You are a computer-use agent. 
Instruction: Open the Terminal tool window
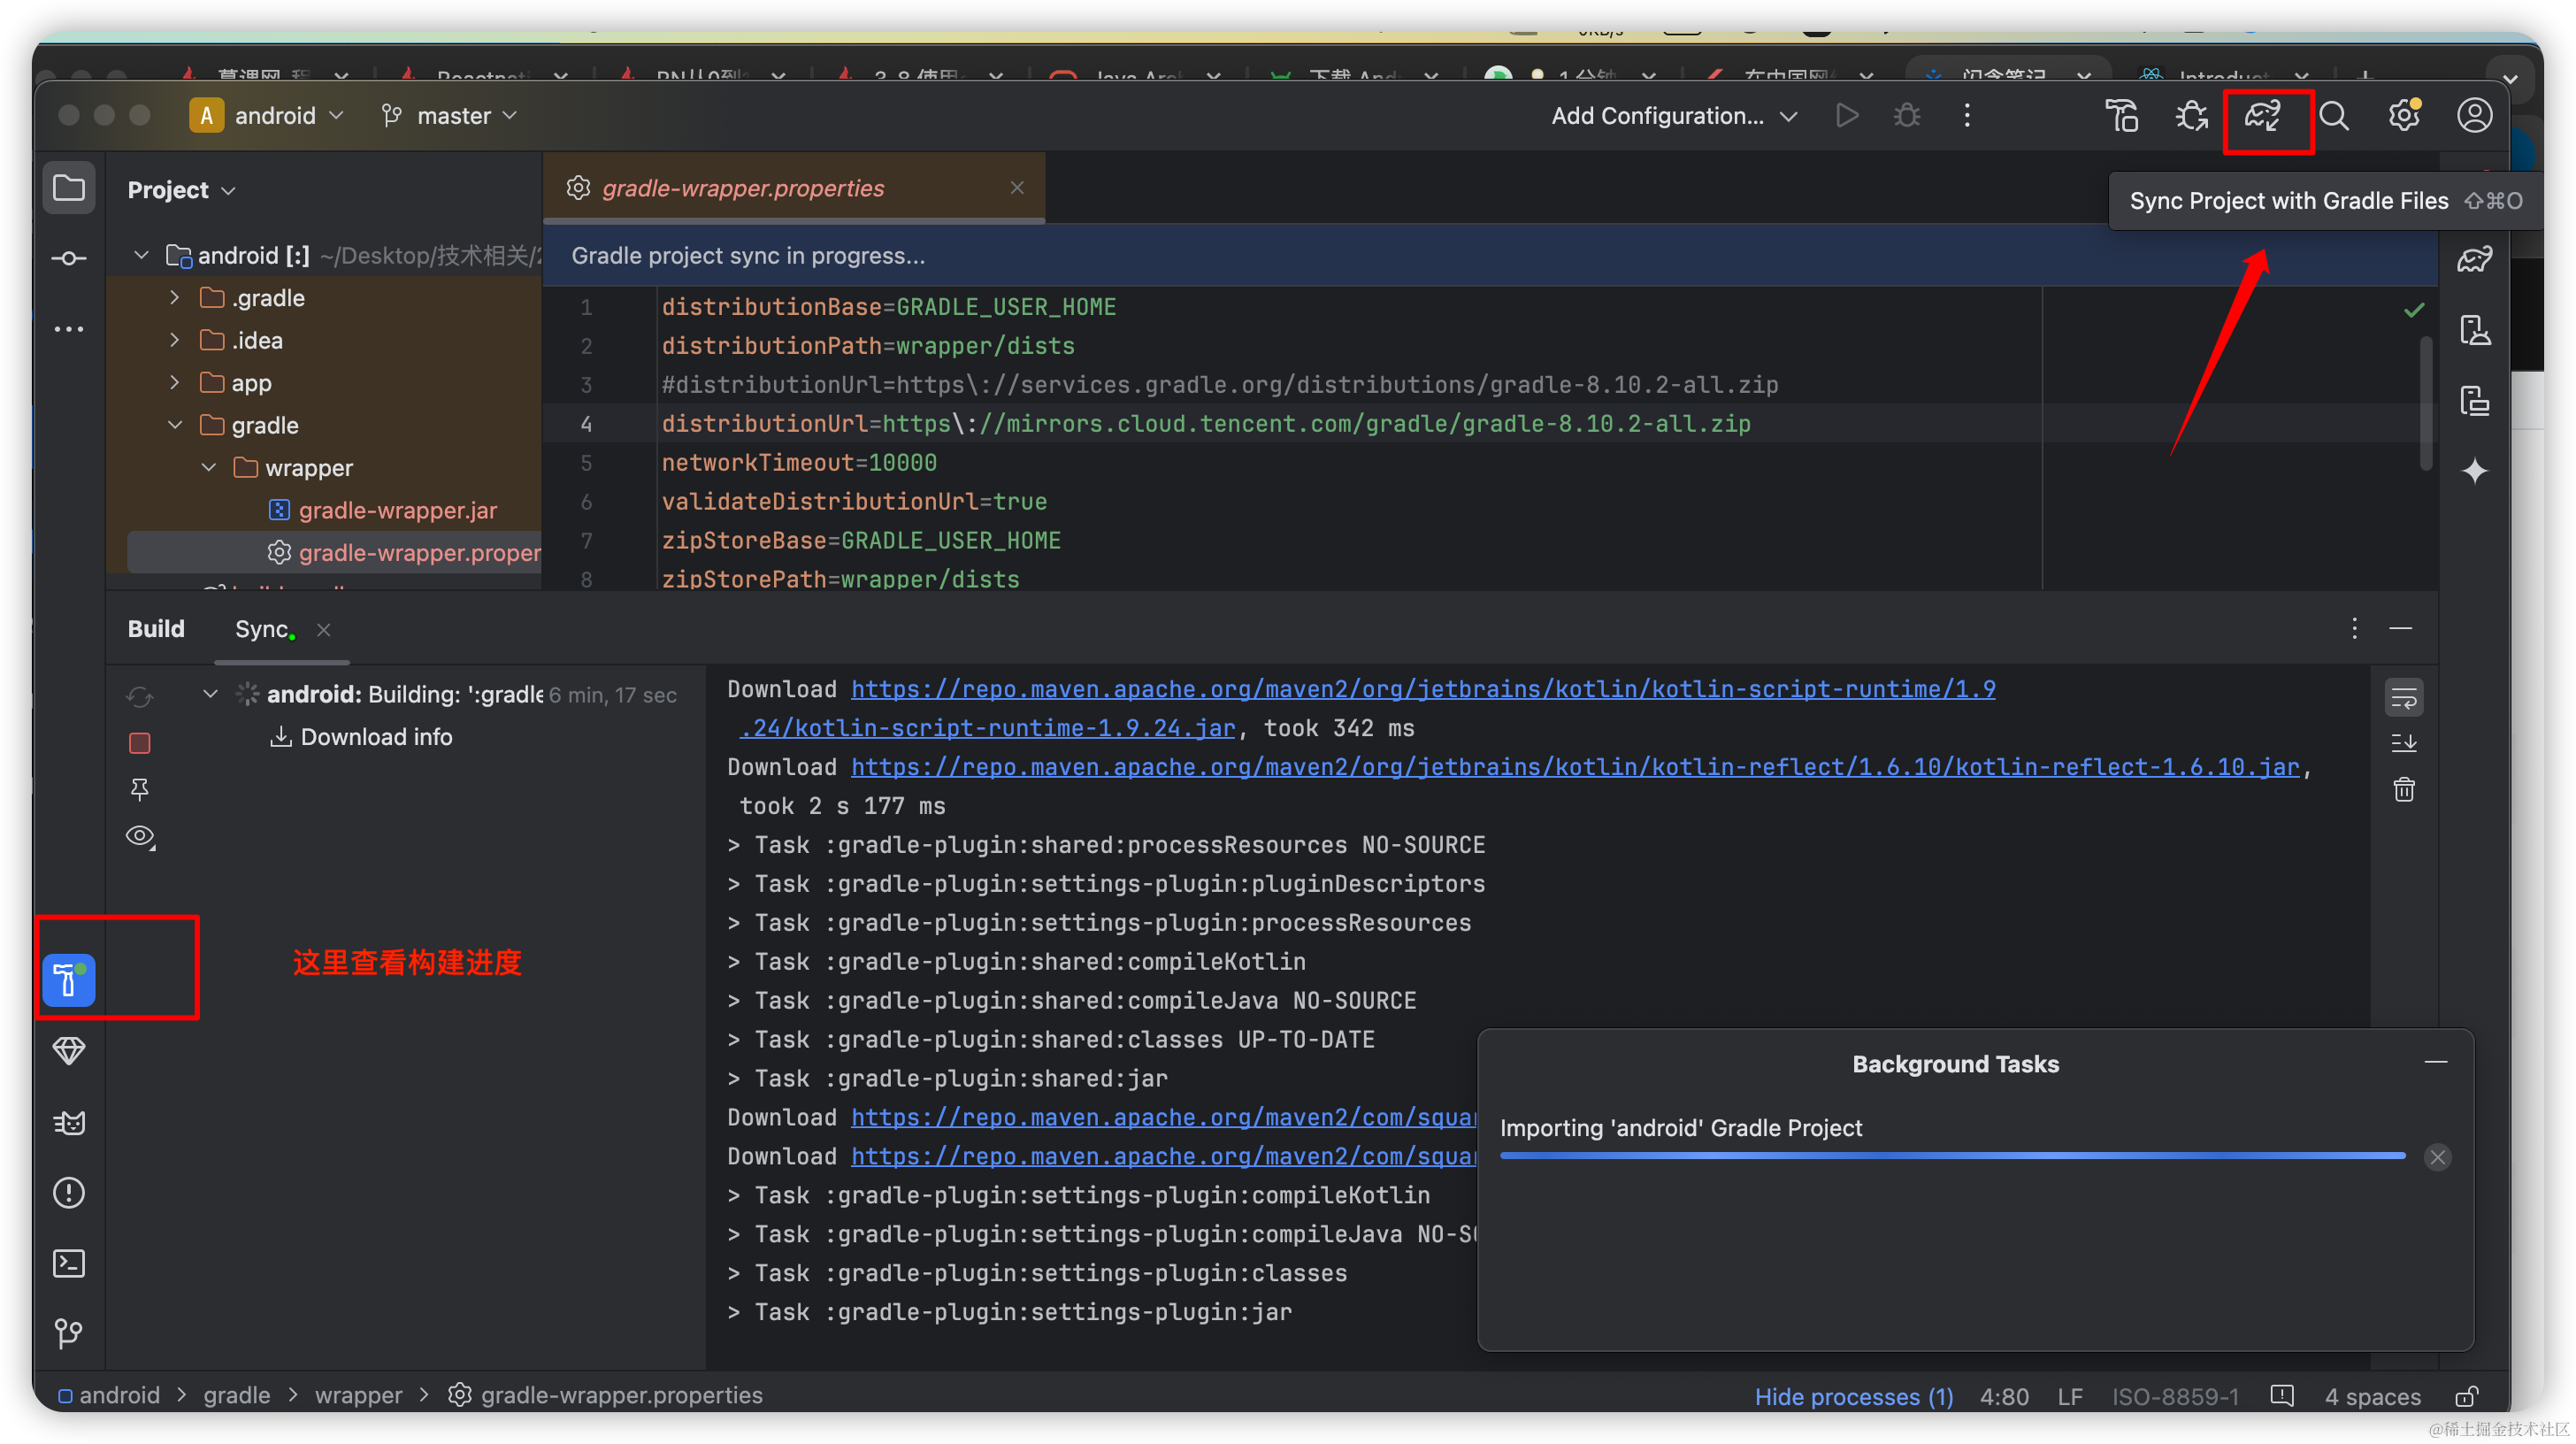click(68, 1263)
